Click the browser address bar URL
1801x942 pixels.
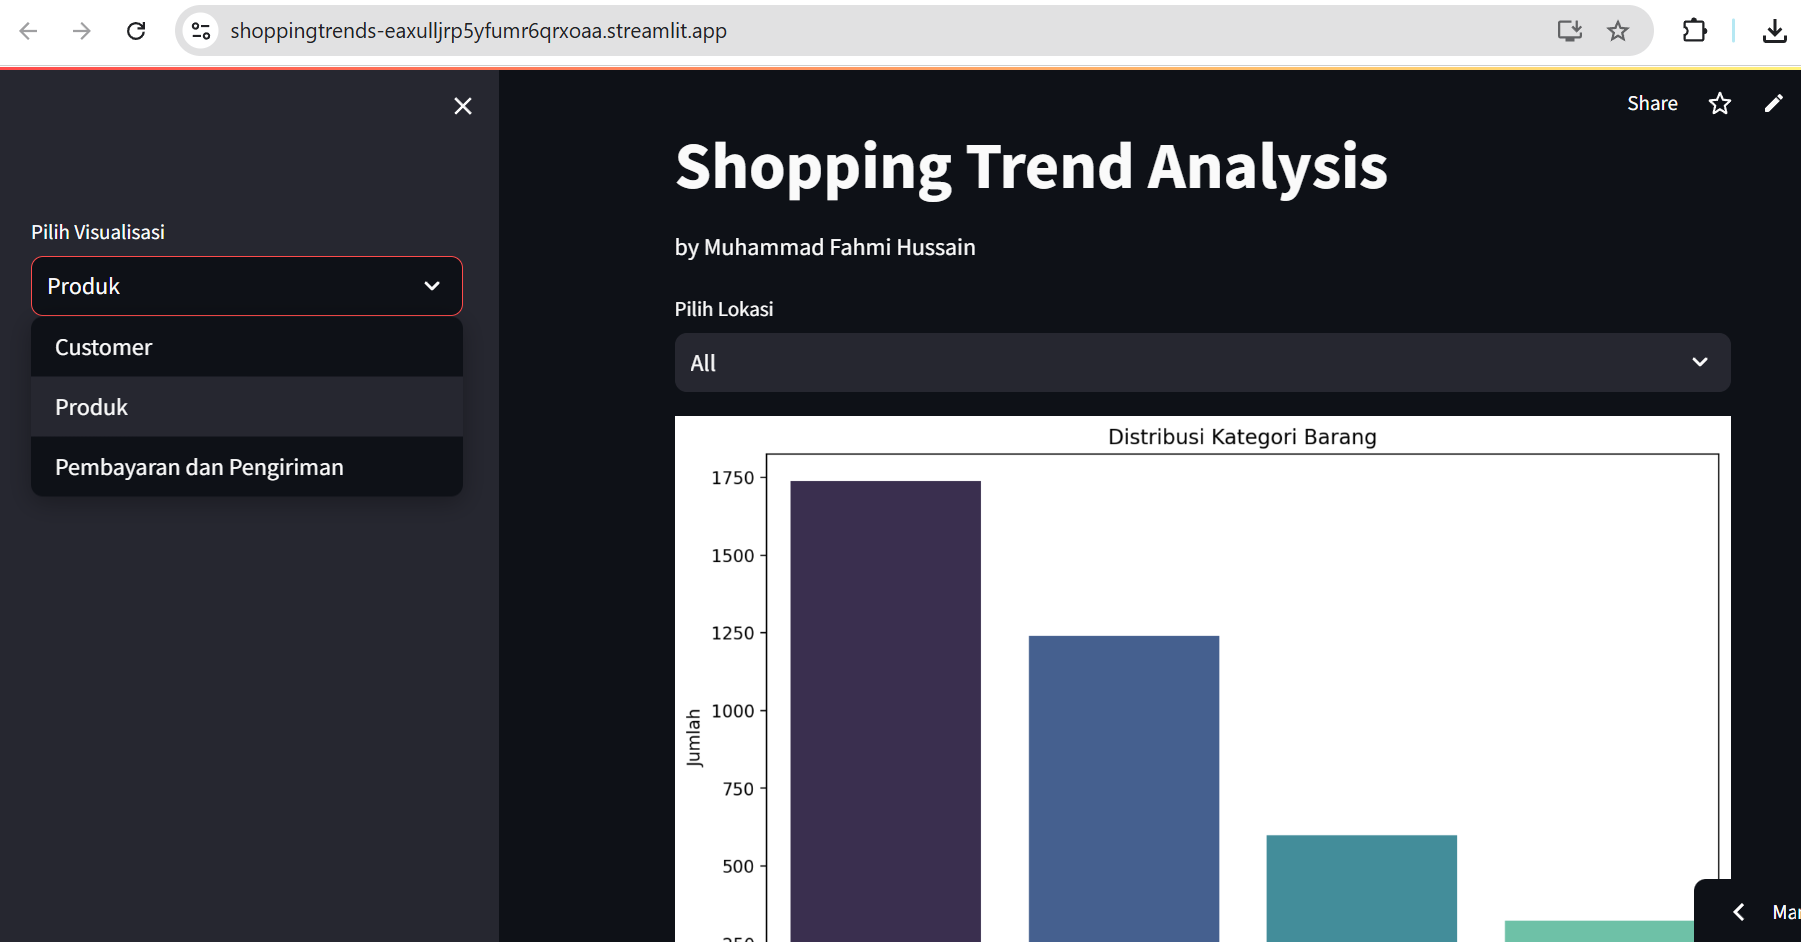478,30
